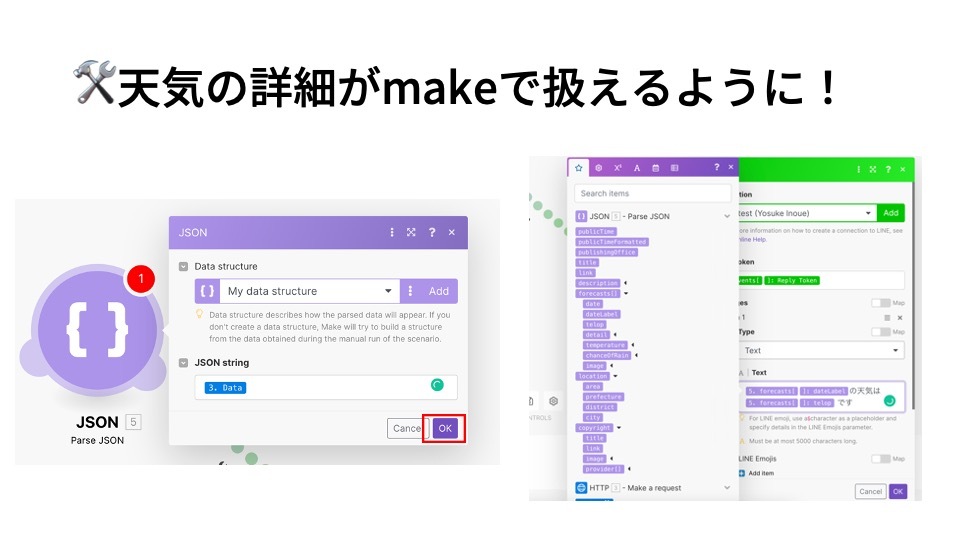Screen dimensions: 960x540
Task: Click the Text message input field
Action: 821,396
